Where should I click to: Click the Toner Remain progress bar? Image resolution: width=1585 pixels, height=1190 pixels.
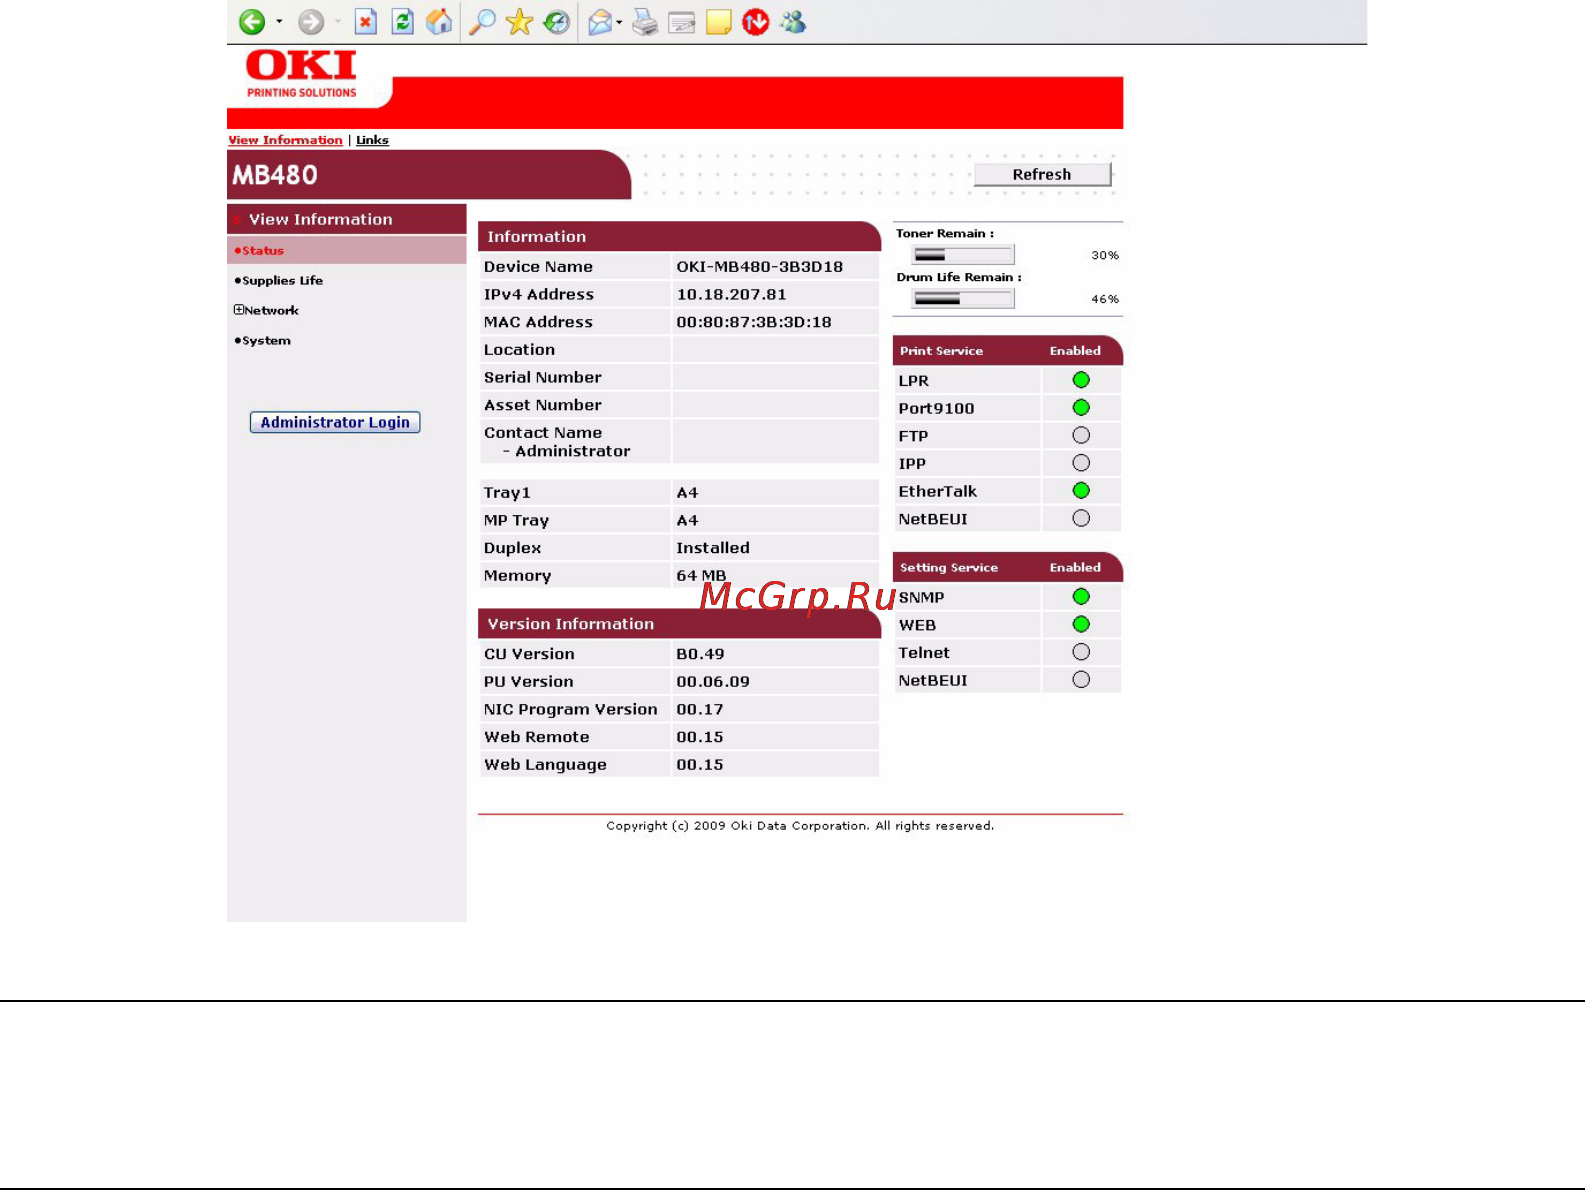pyautogui.click(x=963, y=255)
